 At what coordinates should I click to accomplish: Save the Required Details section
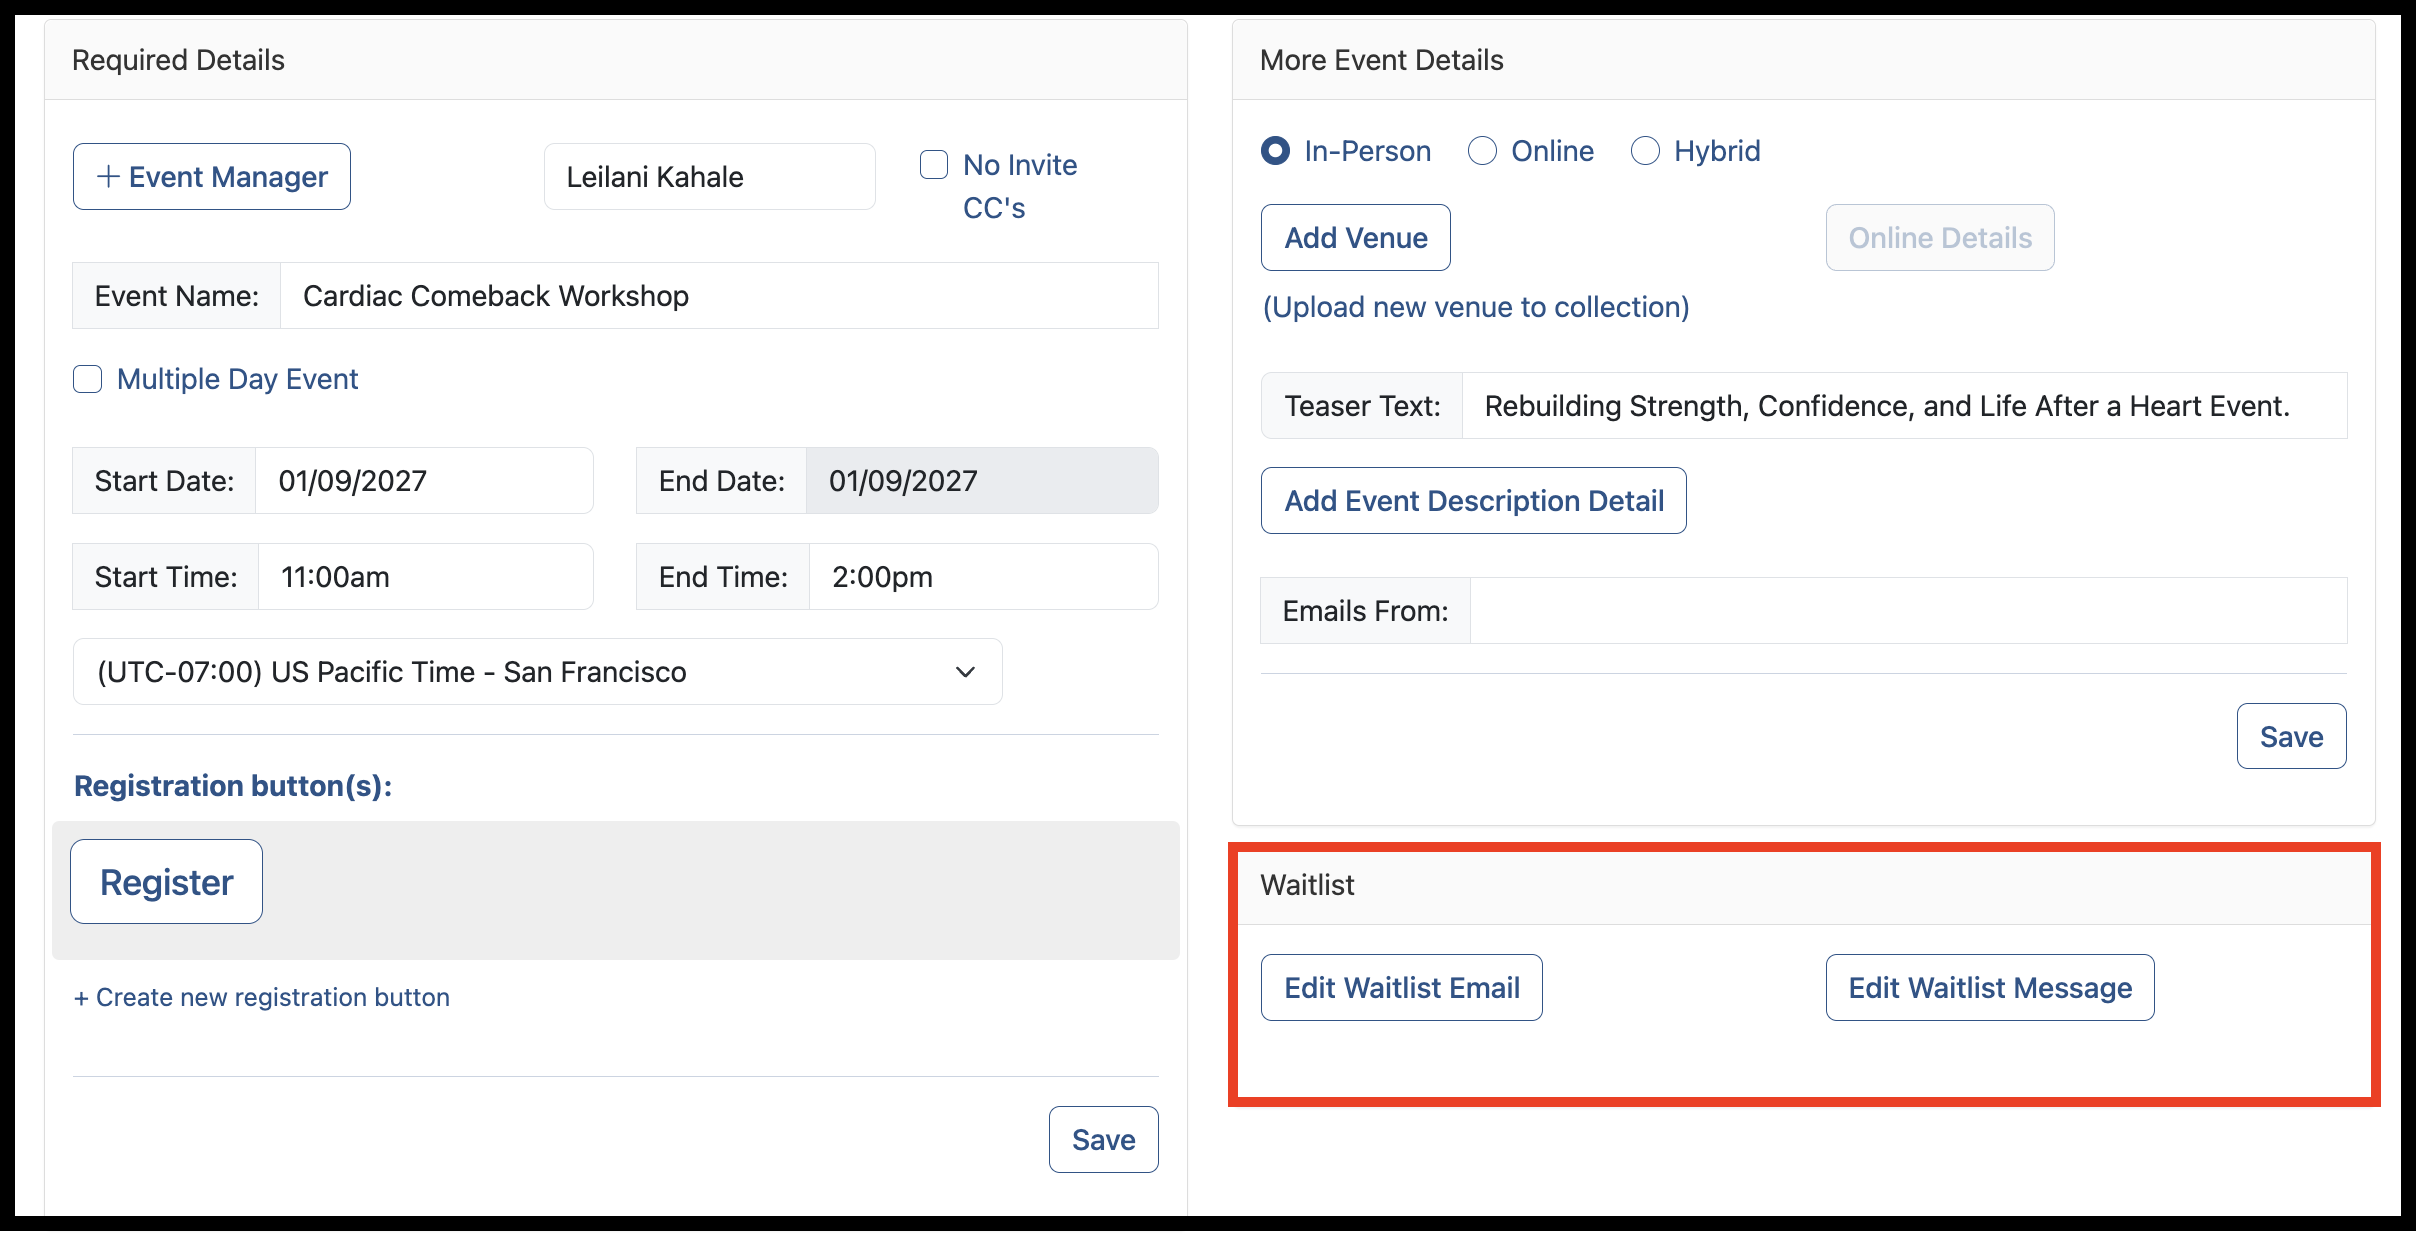1103,1140
